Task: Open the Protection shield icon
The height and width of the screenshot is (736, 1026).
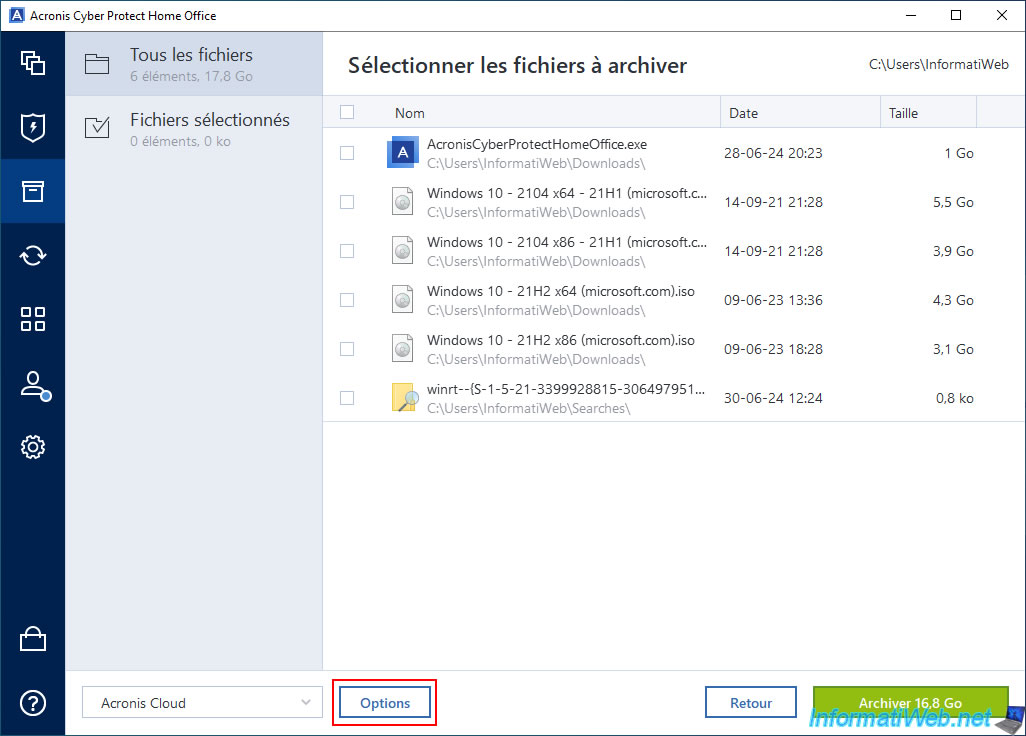Action: [x=32, y=127]
